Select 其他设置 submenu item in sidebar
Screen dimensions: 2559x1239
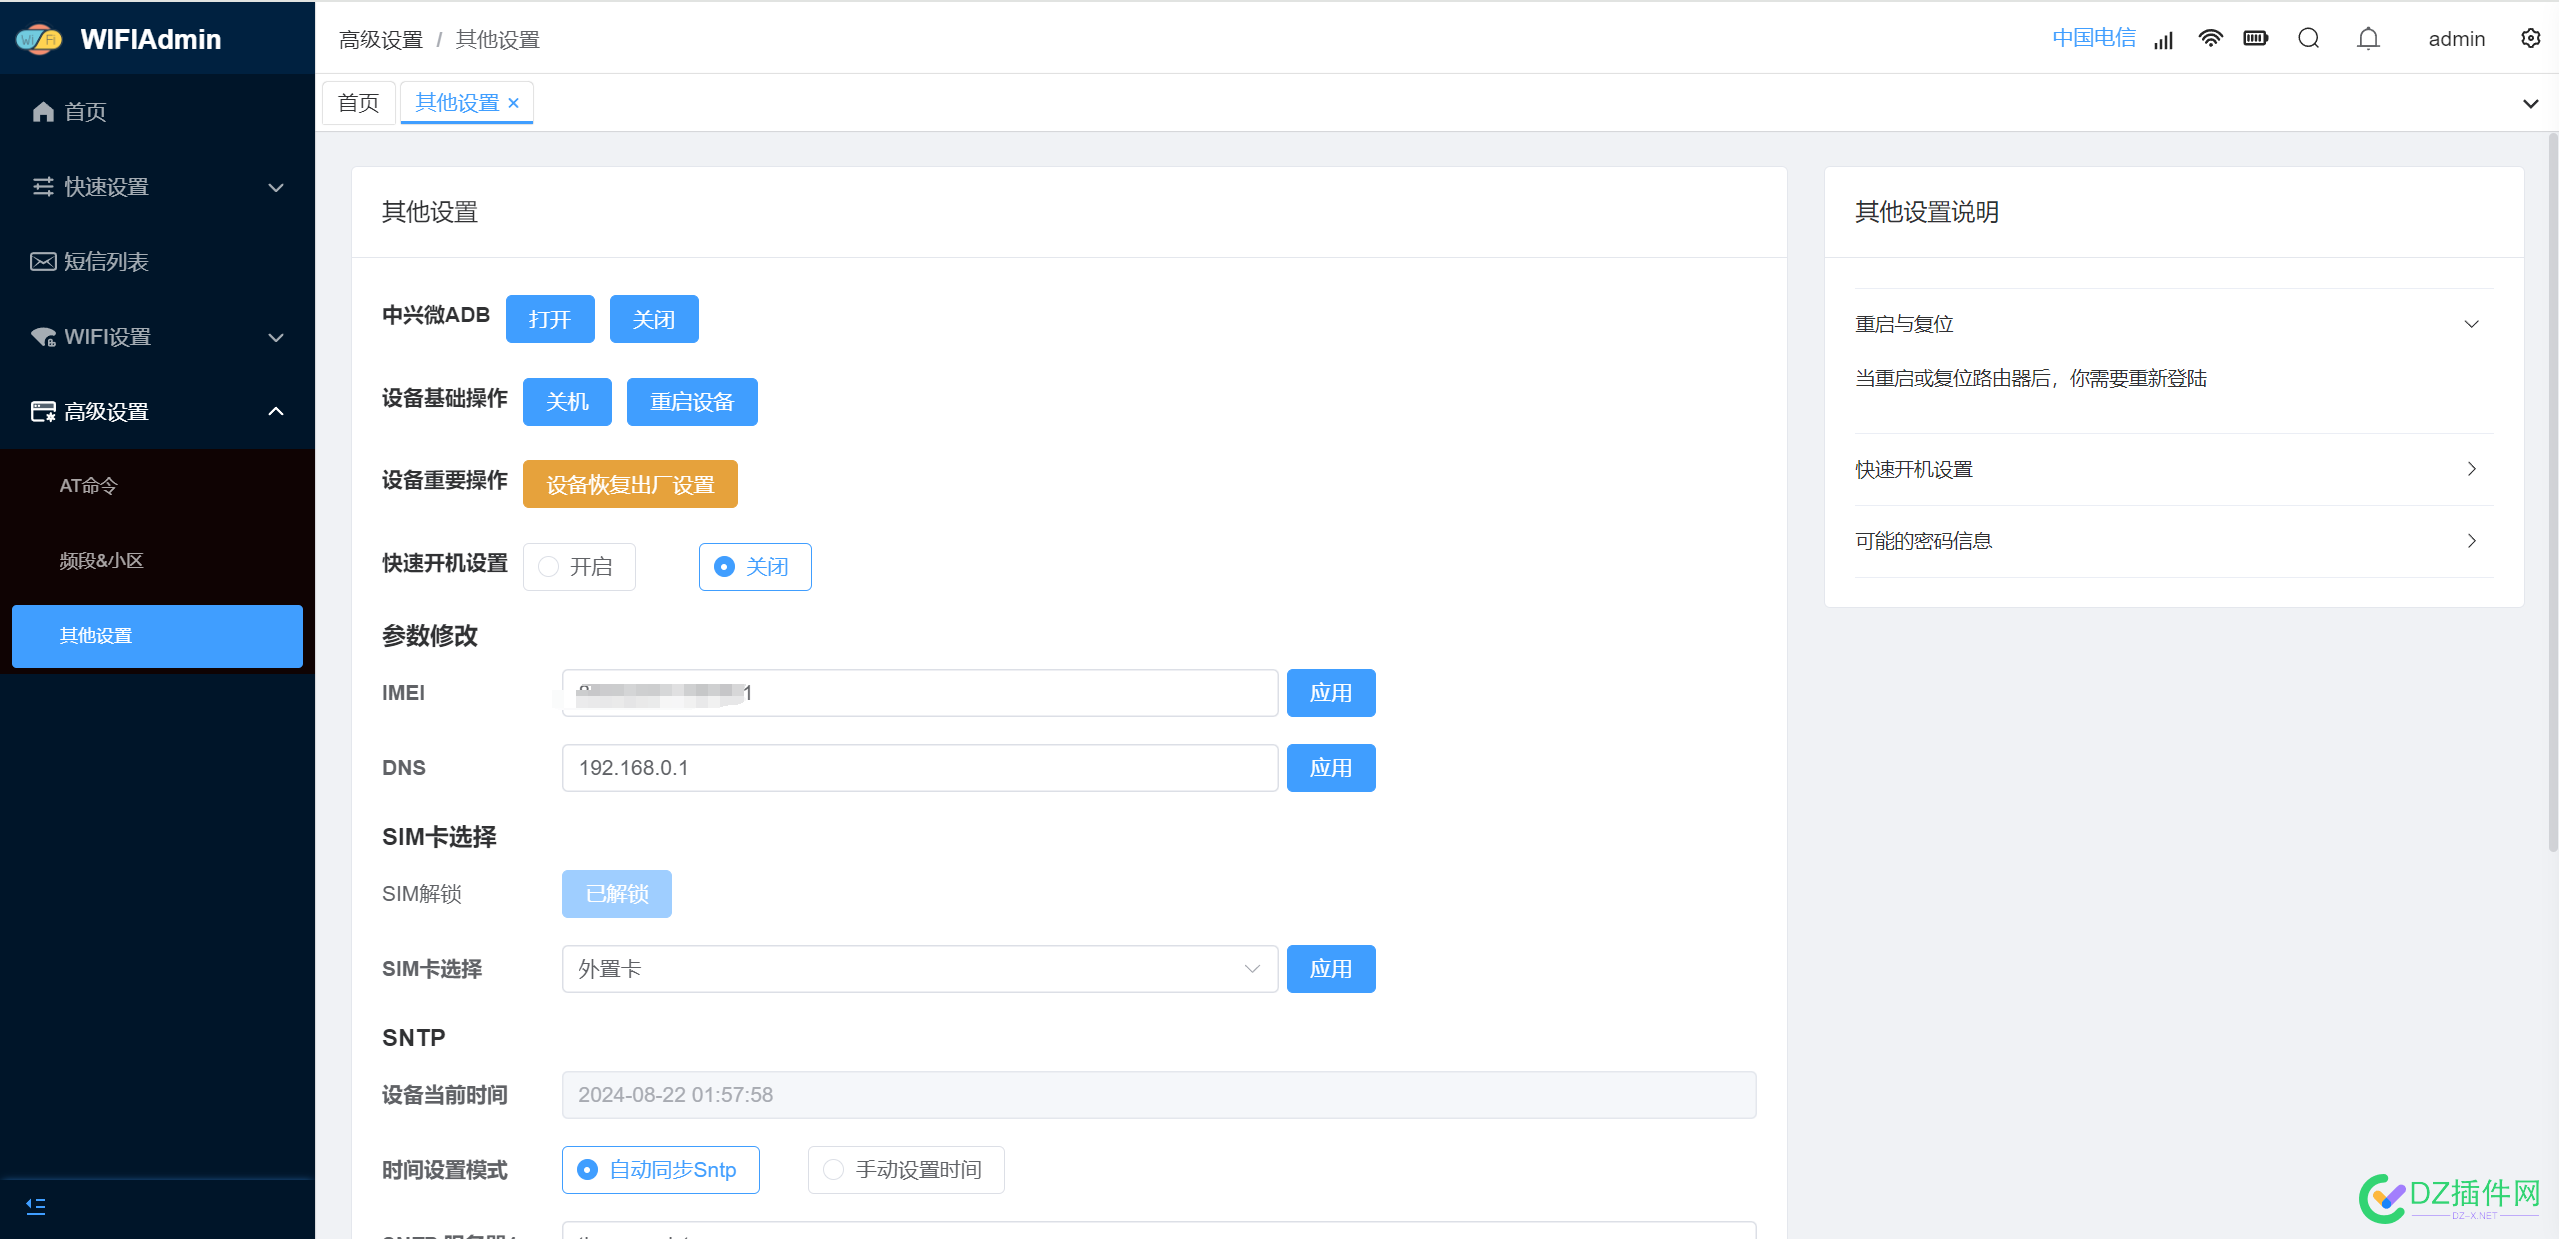[x=157, y=636]
